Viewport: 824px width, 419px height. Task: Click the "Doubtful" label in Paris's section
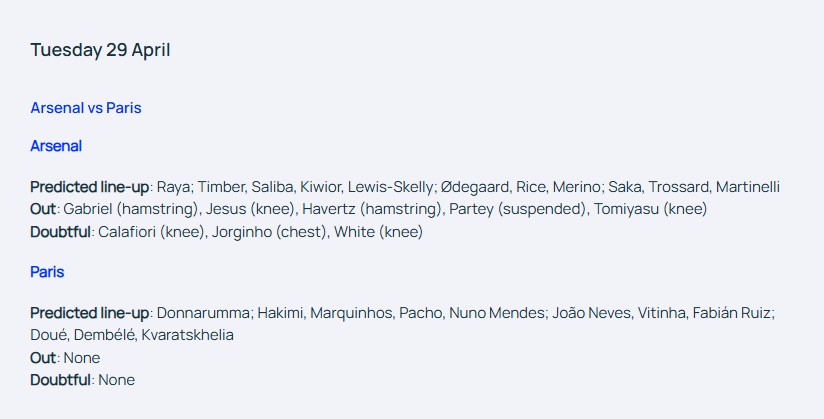point(60,380)
